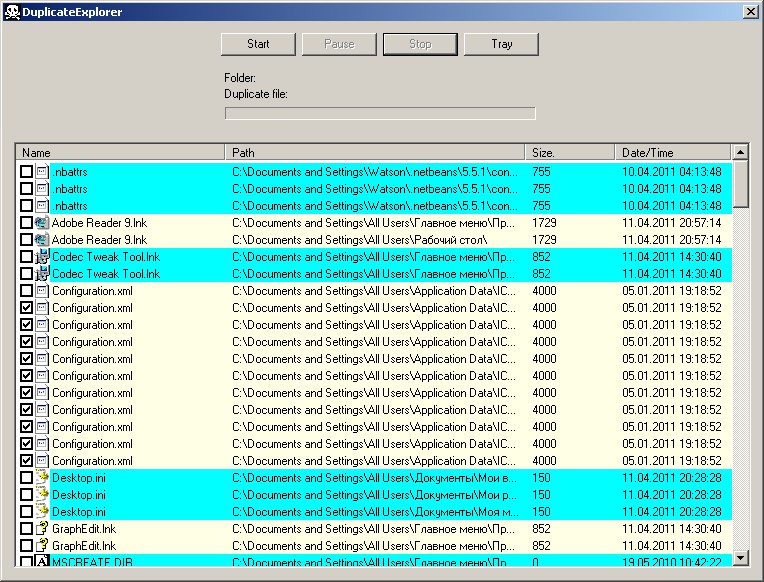
Task: Click the Start button
Action: click(258, 44)
